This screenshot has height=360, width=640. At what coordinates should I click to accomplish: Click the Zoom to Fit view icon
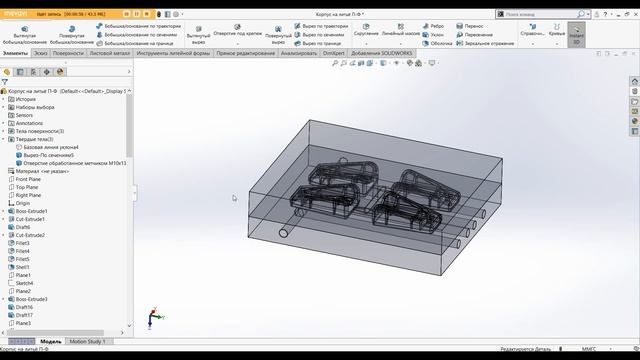[335, 63]
